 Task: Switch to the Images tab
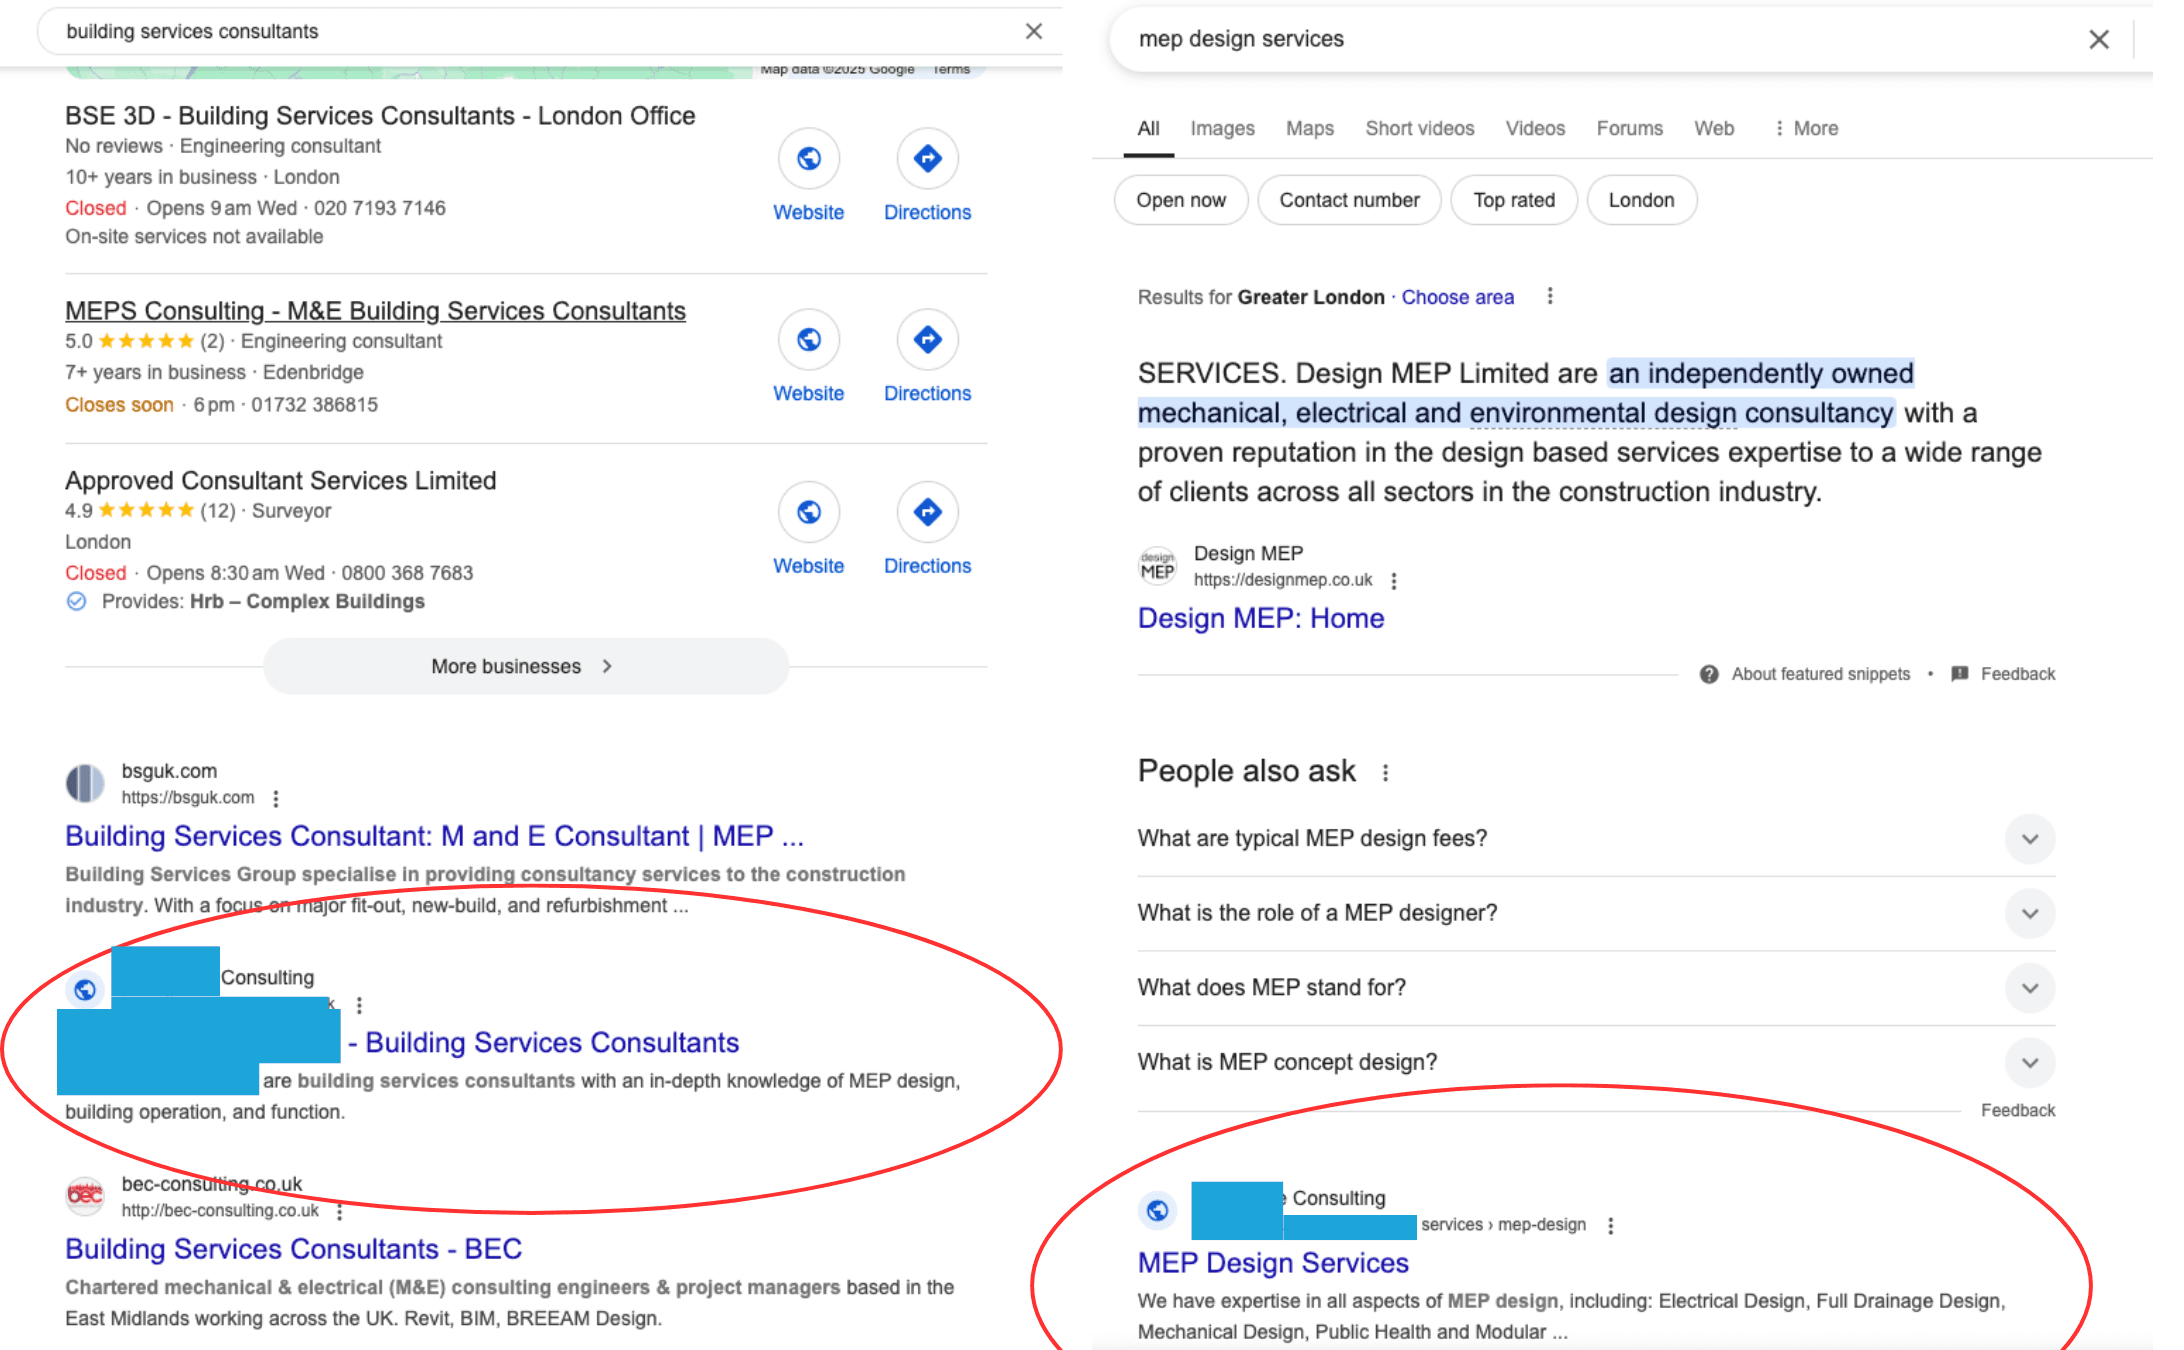tap(1221, 129)
